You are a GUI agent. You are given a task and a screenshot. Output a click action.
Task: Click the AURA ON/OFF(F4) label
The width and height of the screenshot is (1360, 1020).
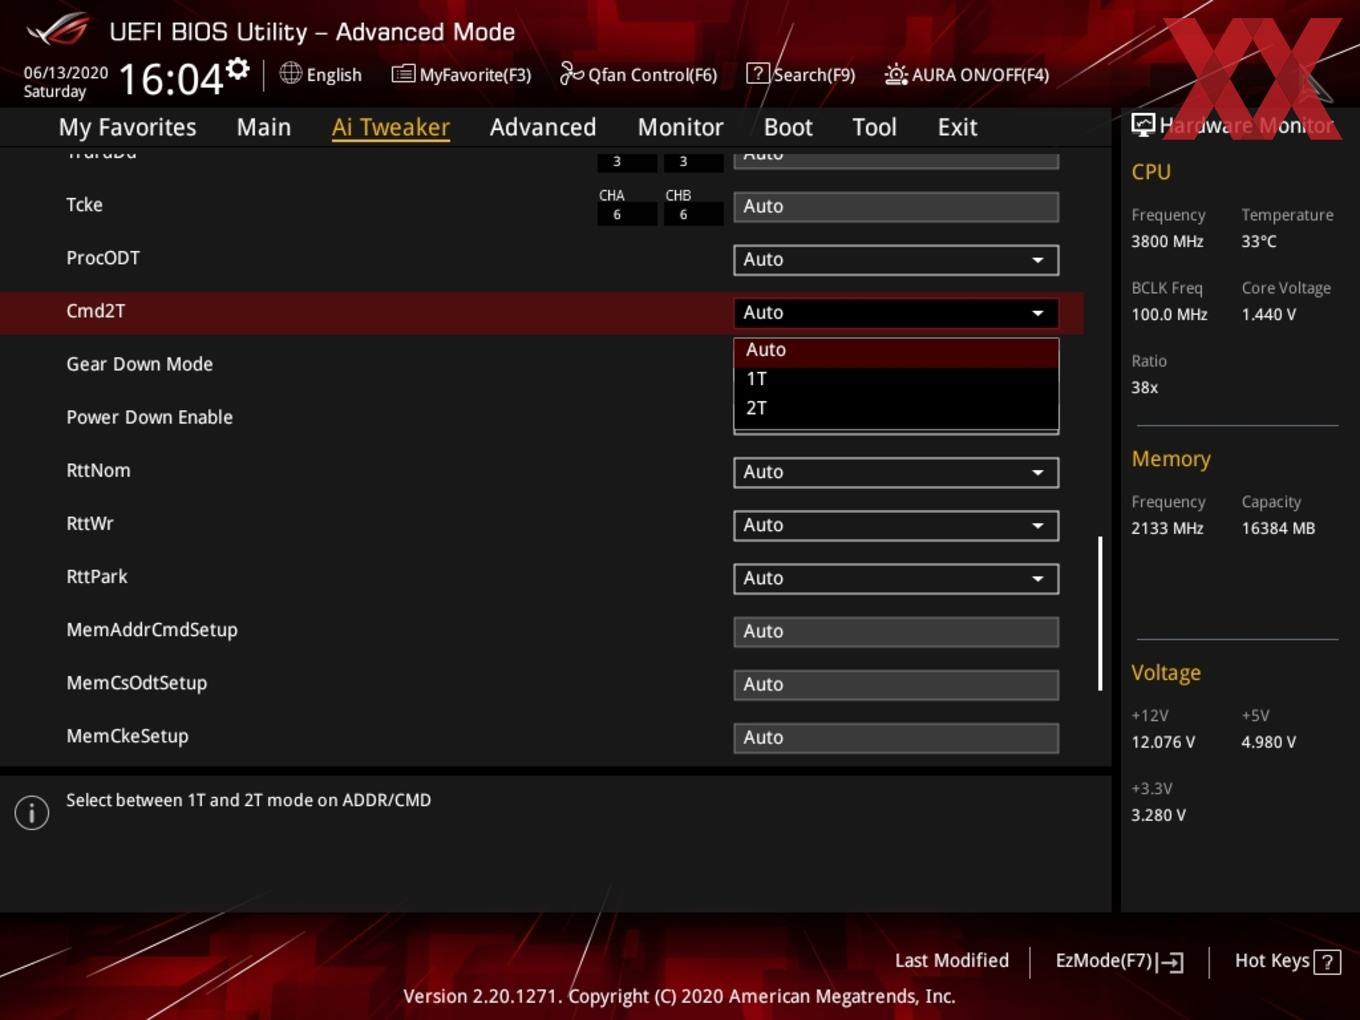click(980, 75)
